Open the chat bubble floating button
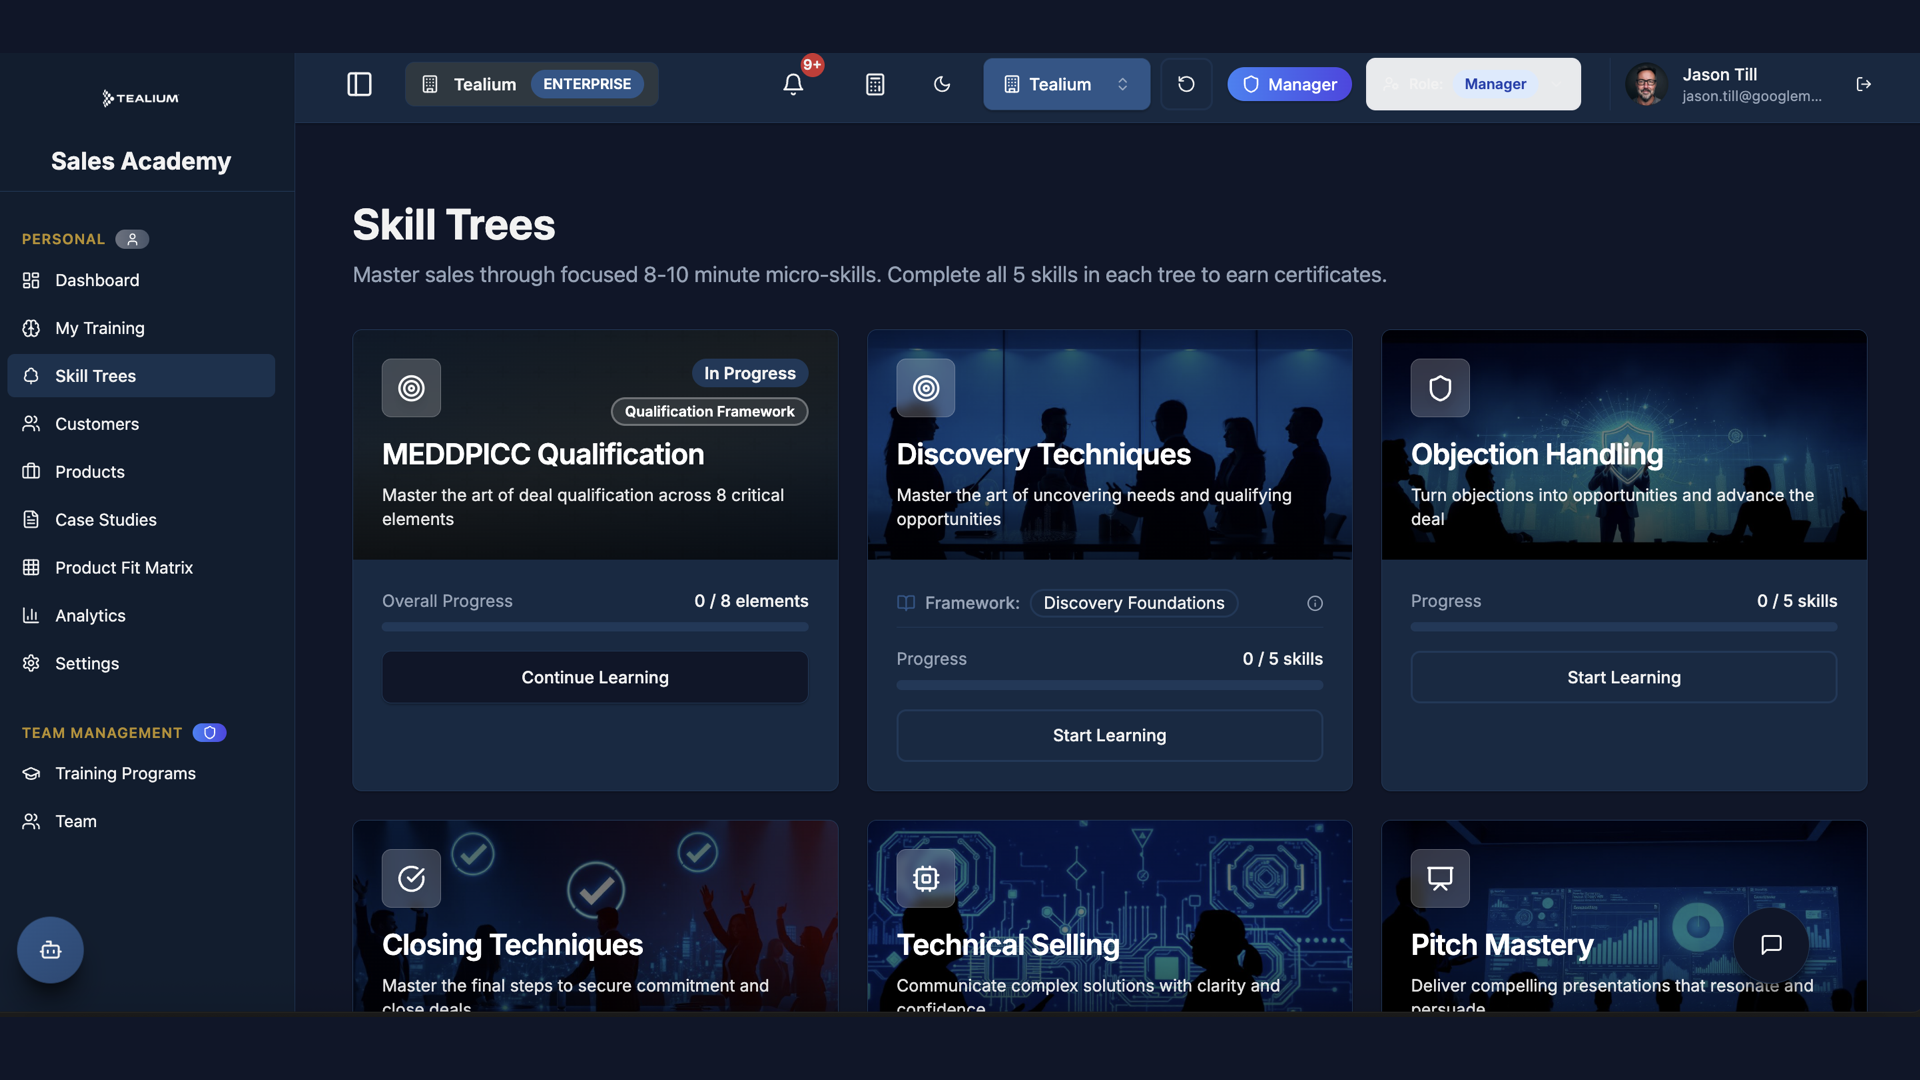This screenshot has height=1080, width=1920. click(x=1771, y=945)
